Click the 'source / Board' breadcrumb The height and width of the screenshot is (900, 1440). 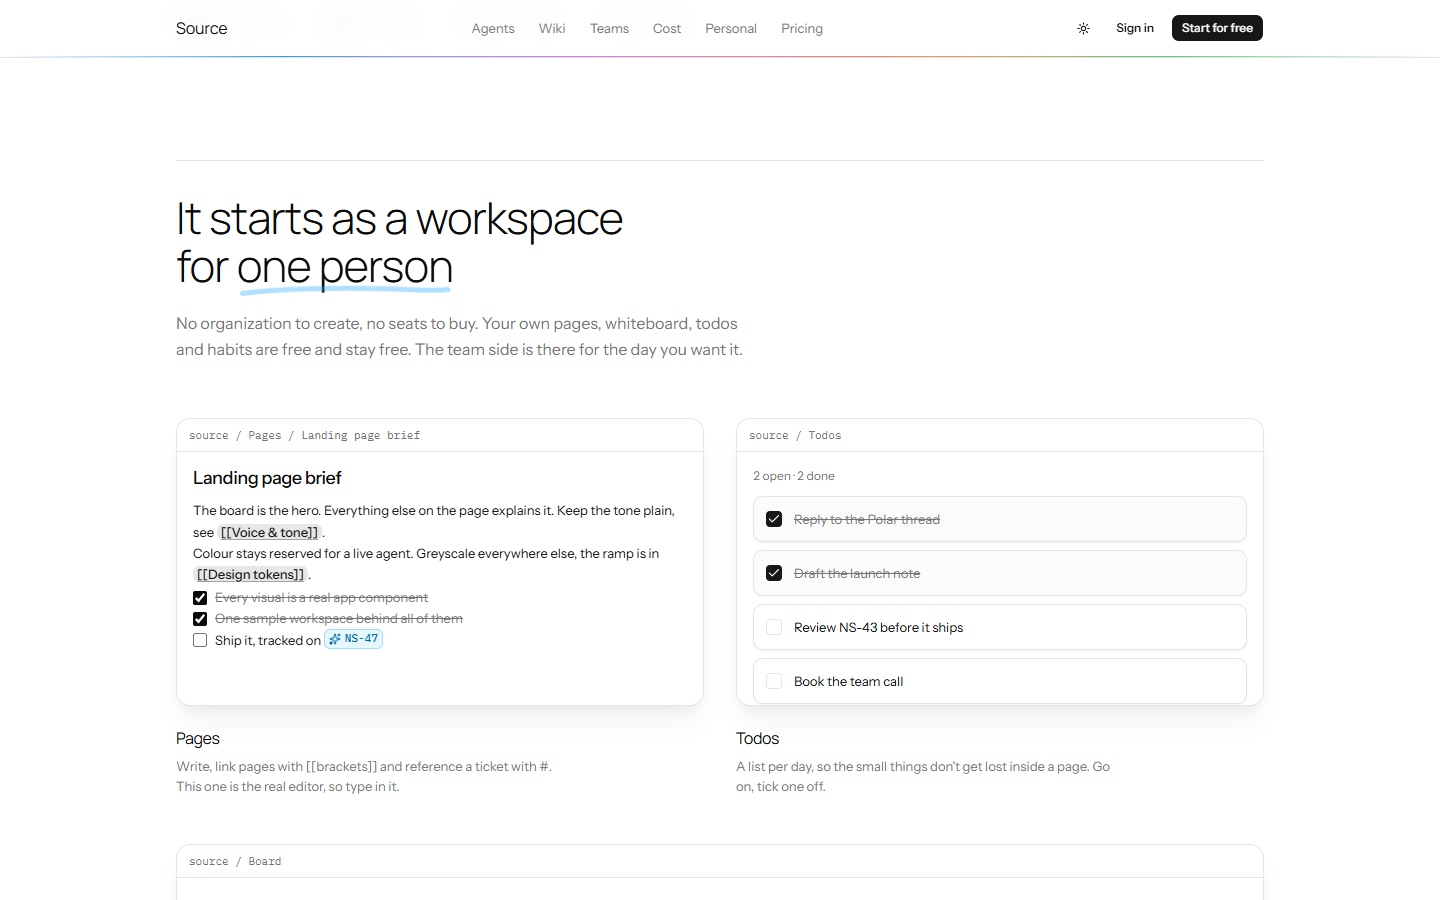click(x=235, y=861)
